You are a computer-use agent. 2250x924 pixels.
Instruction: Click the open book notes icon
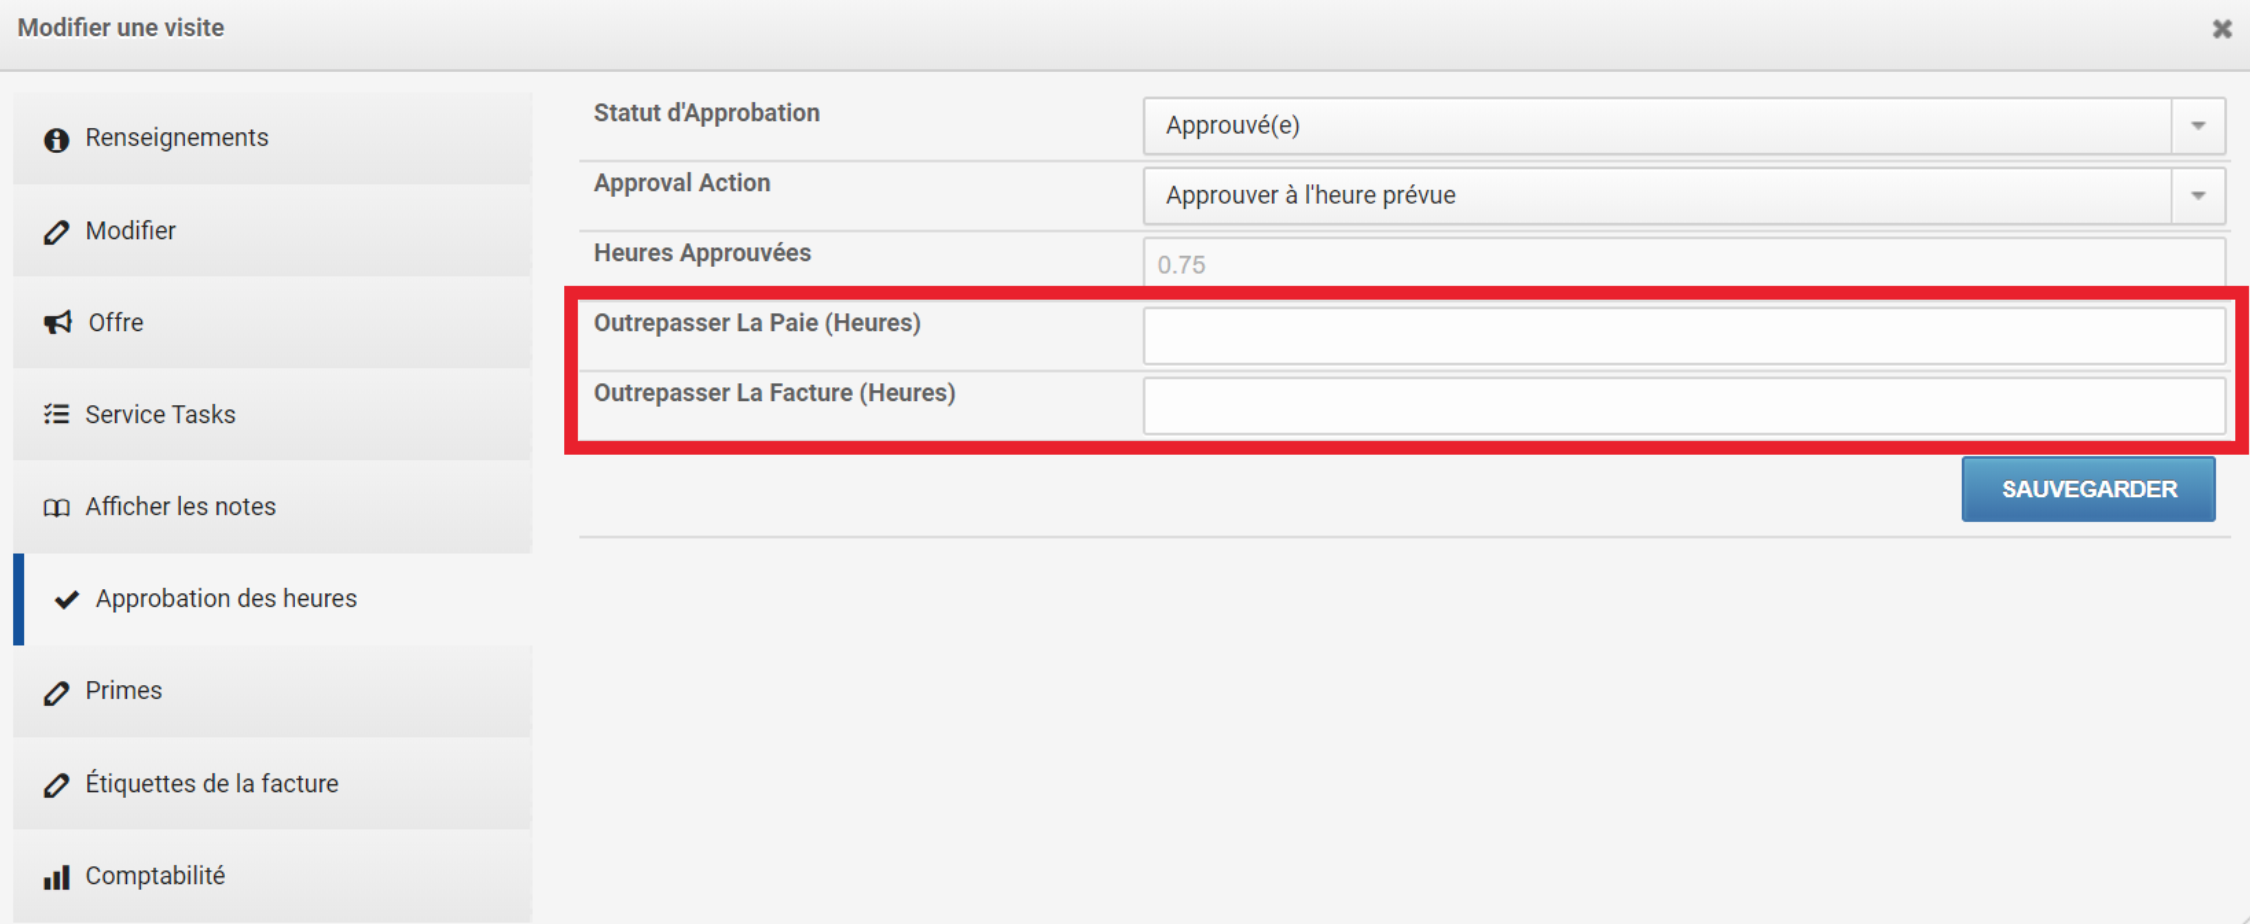(x=56, y=508)
